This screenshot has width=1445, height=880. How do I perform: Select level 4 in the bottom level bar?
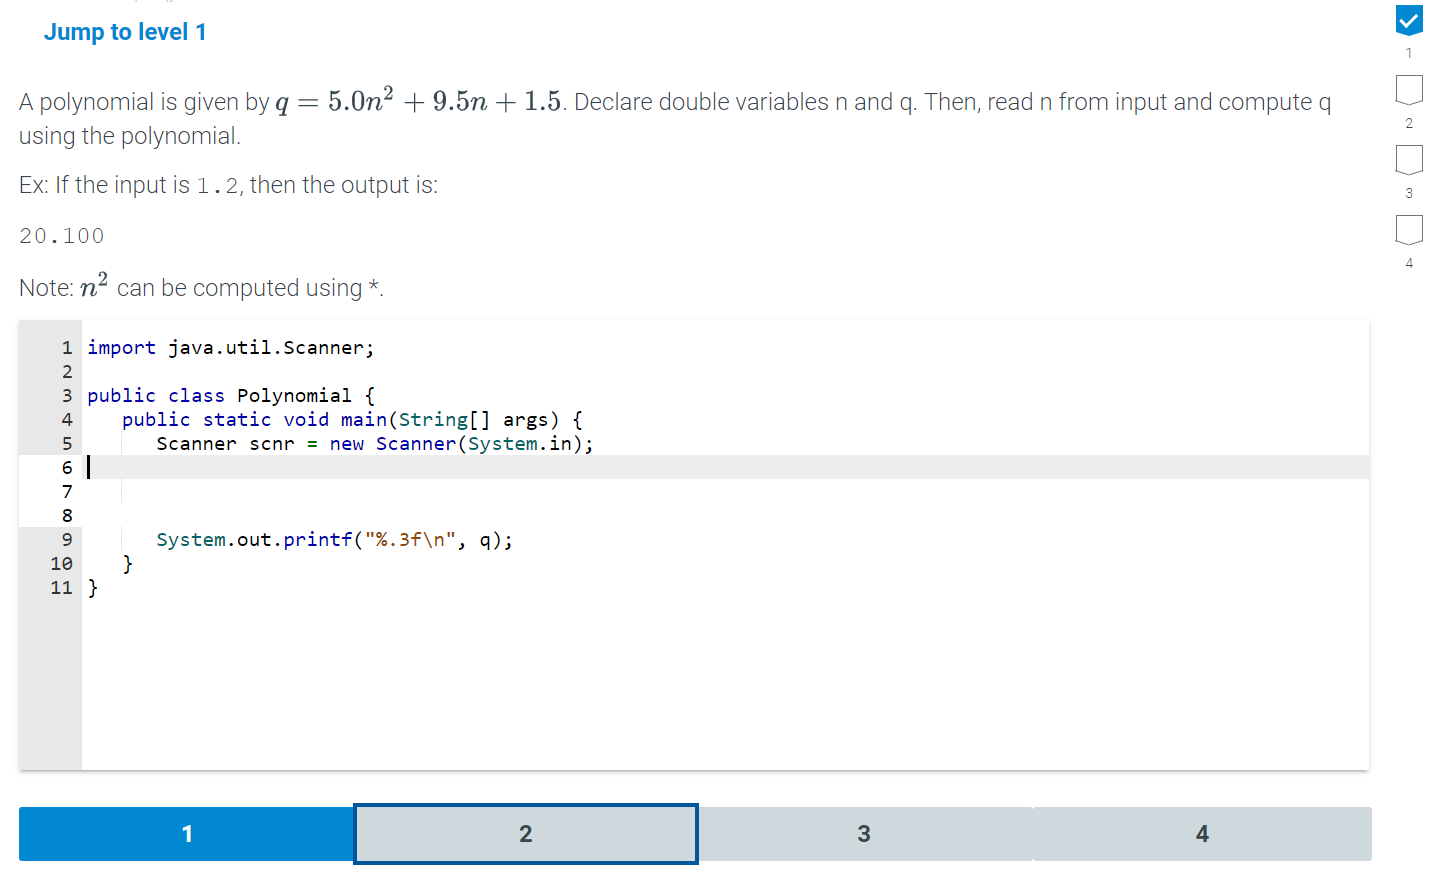[x=1201, y=833]
